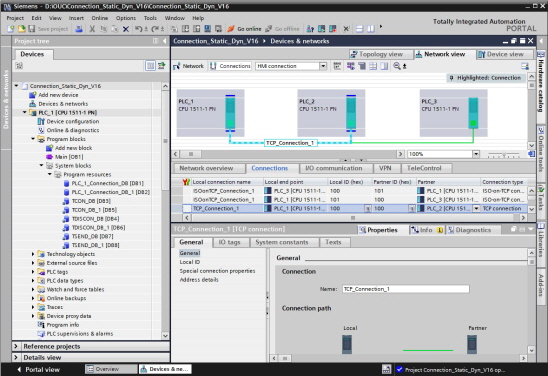Expand the Details view panel
Screen dimensions: 548x376
click(x=16, y=357)
